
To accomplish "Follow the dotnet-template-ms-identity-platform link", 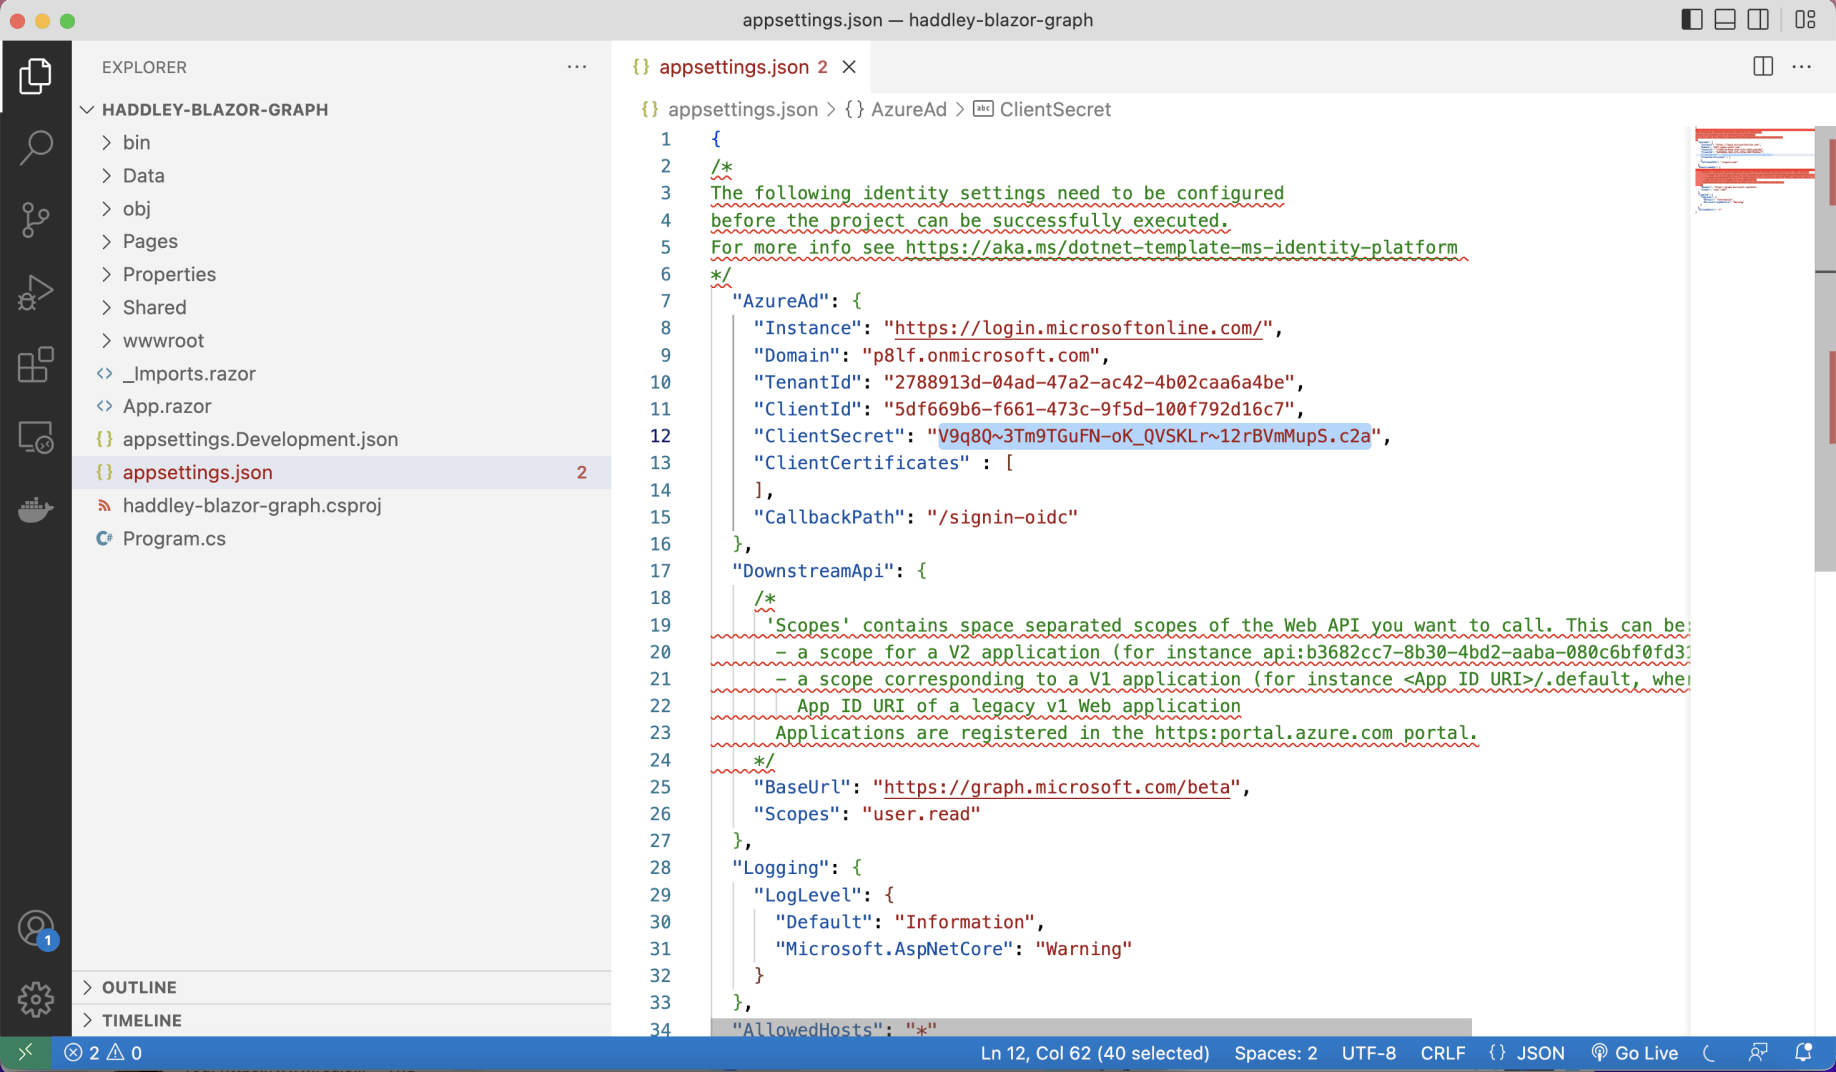I will point(1179,247).
